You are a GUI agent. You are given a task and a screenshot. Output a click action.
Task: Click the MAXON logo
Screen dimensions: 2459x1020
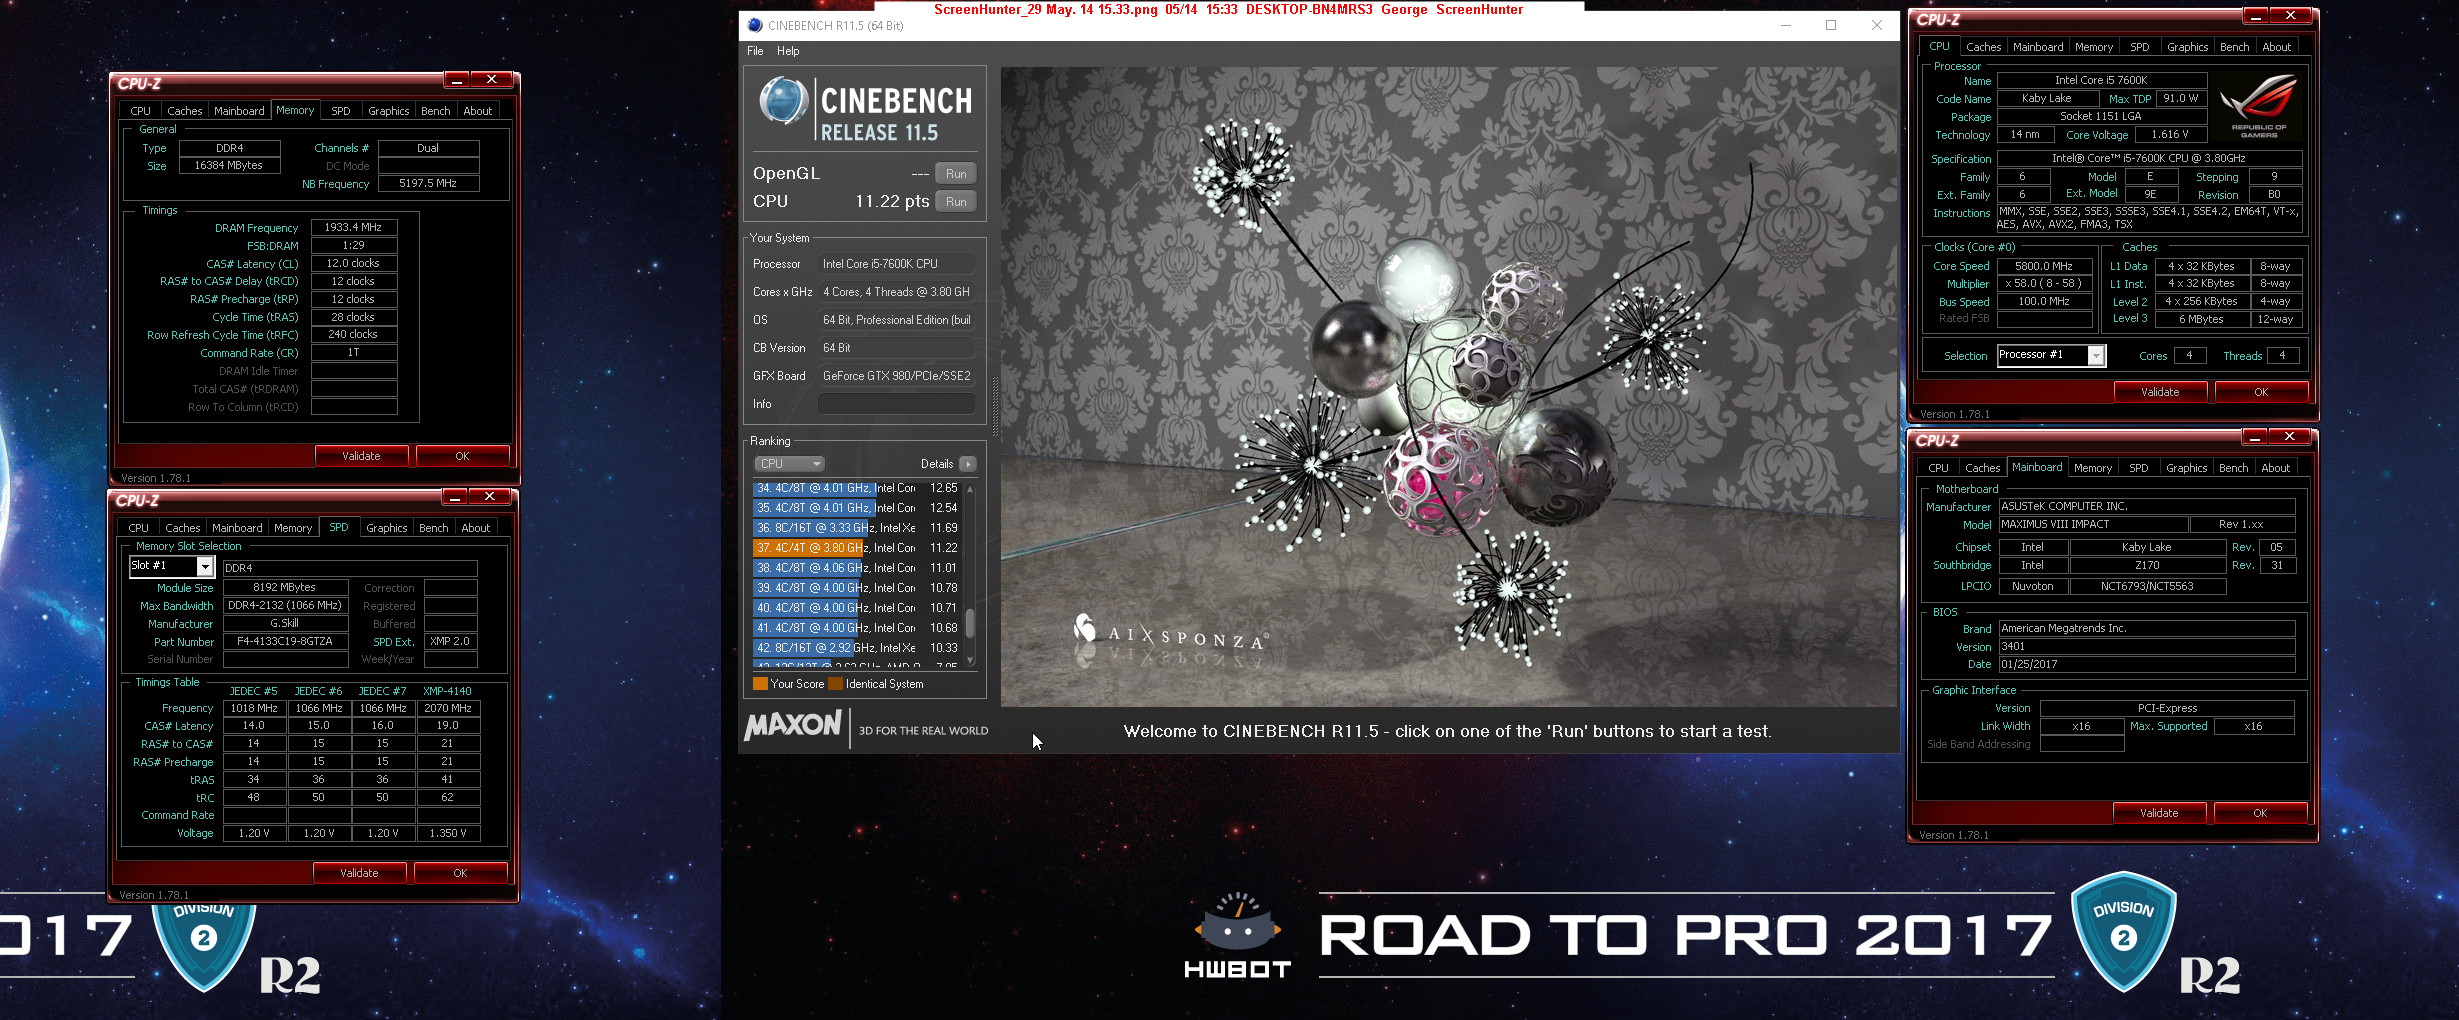click(793, 725)
